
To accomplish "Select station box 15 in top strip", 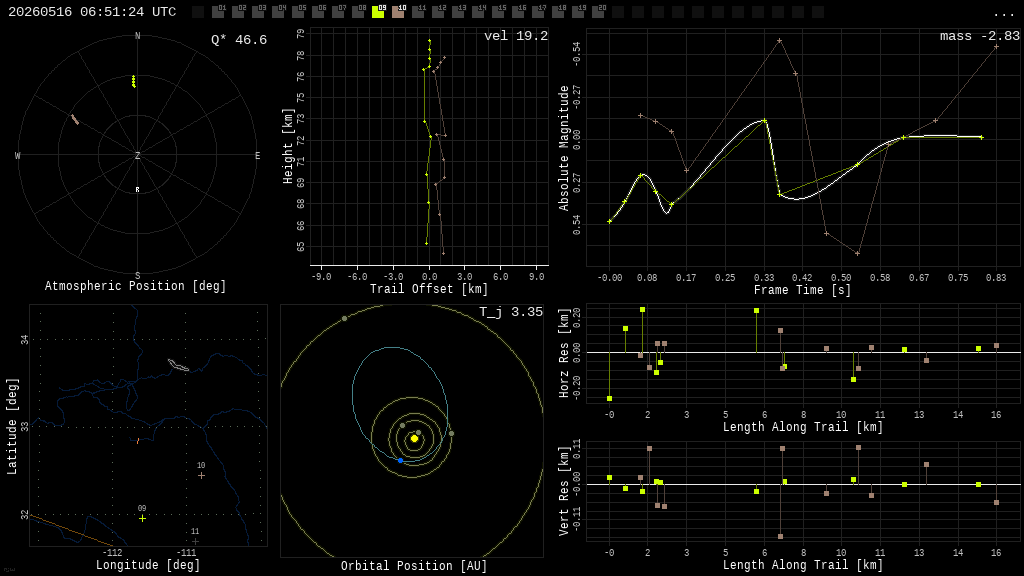I will point(498,12).
